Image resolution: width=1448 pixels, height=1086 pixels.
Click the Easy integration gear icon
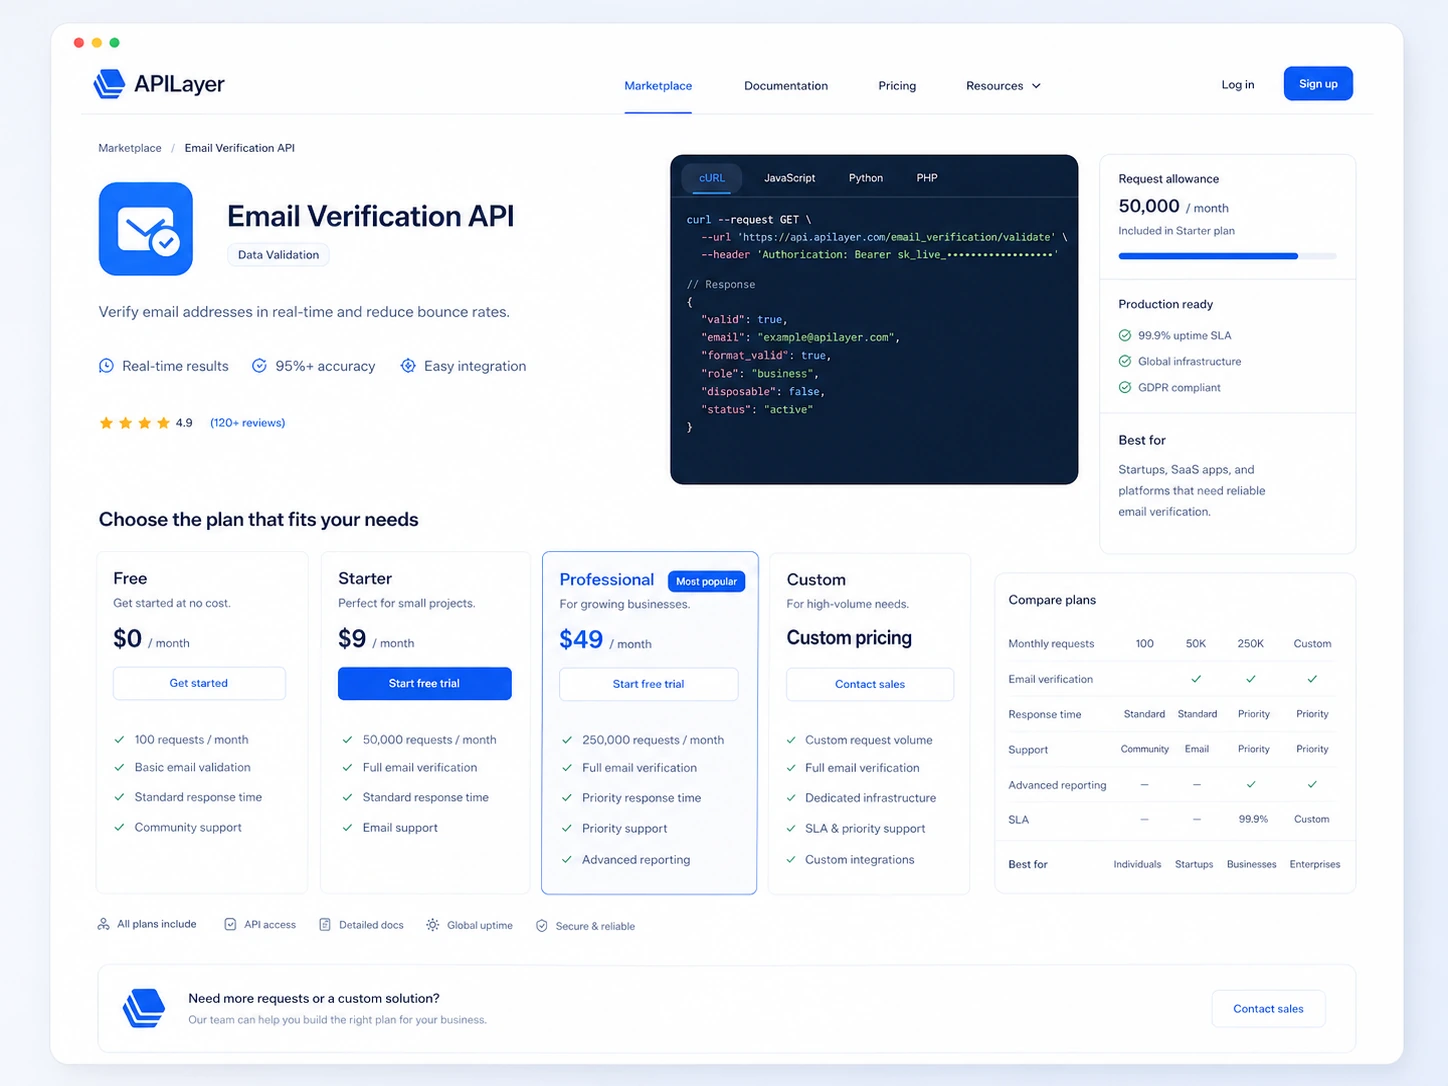[408, 366]
